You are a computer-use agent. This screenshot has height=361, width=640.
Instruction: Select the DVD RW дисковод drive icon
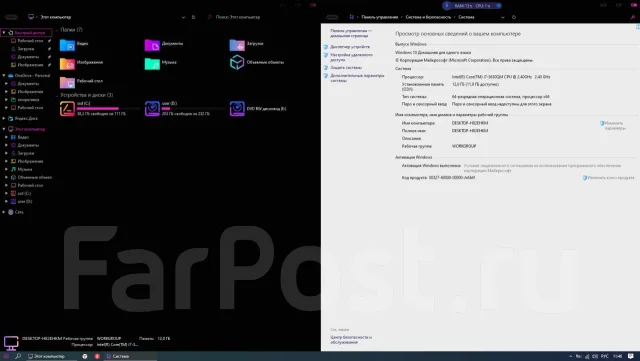[x=237, y=109]
